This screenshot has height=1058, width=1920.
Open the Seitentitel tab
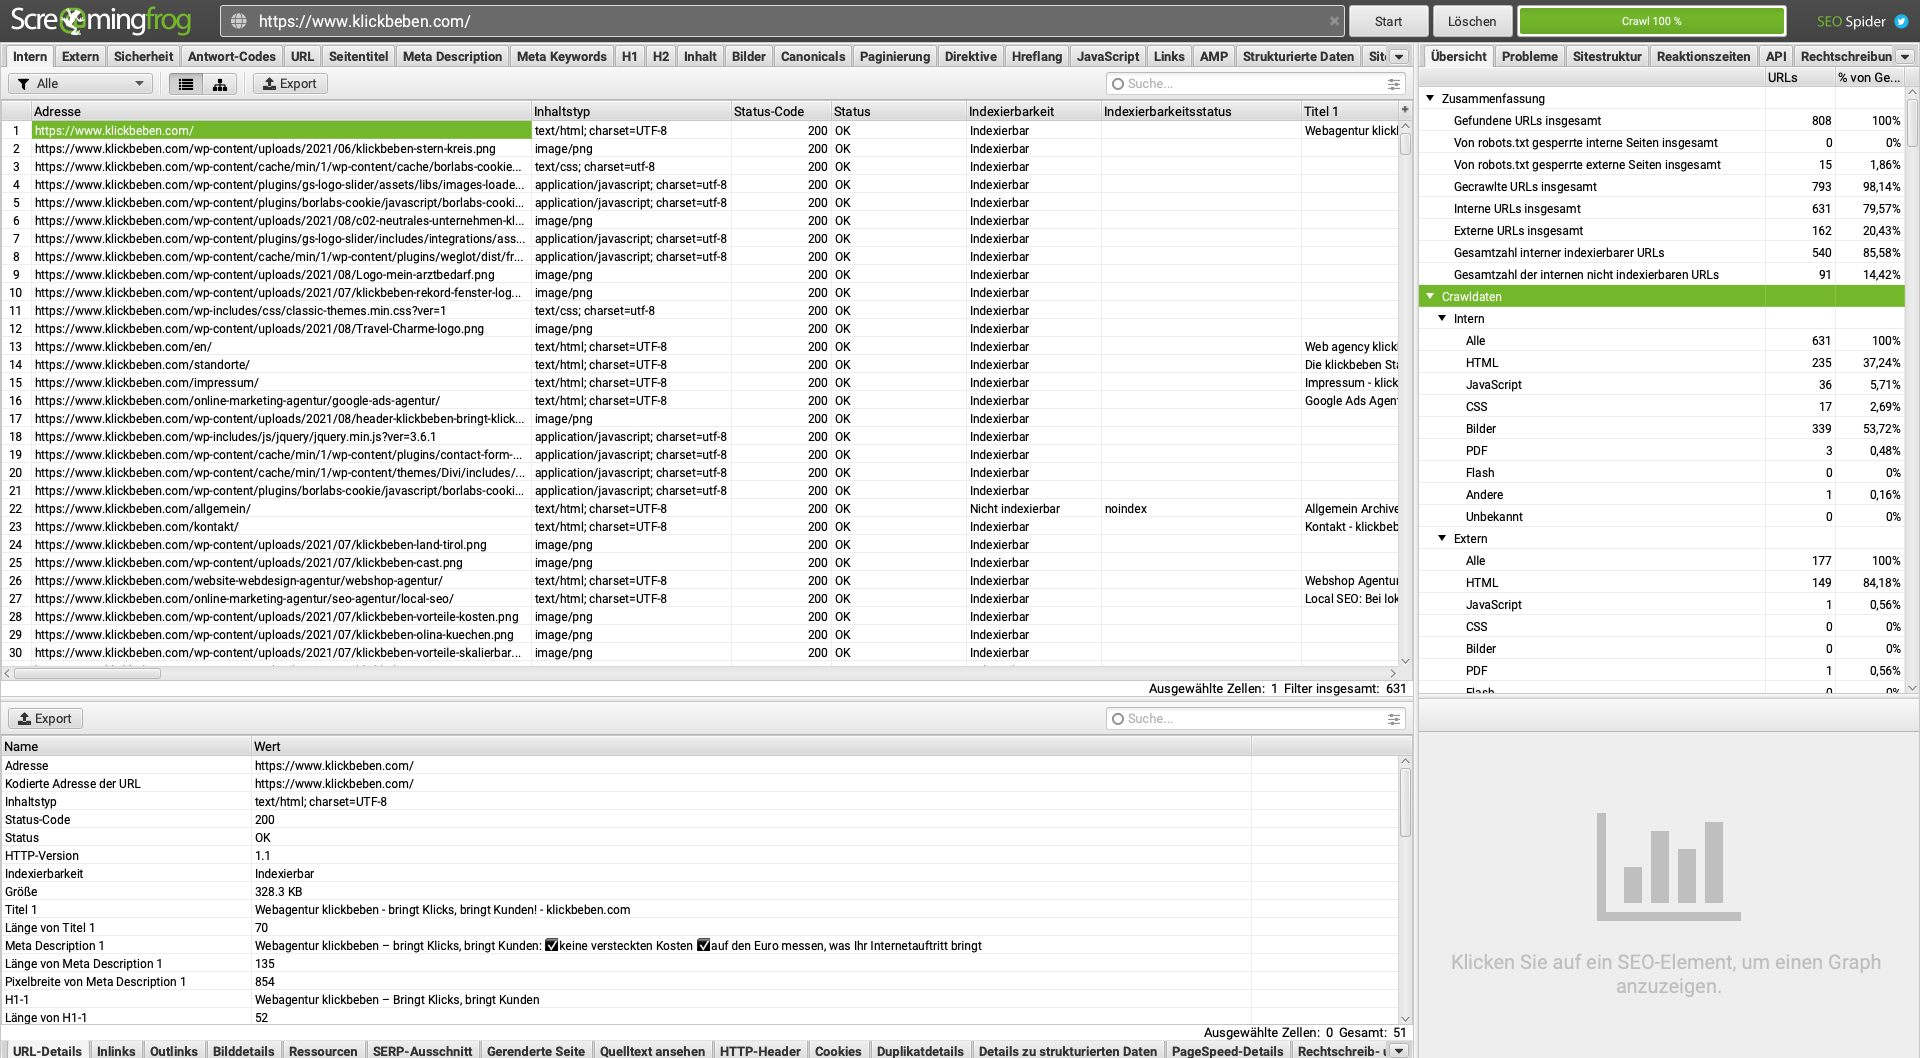[358, 57]
